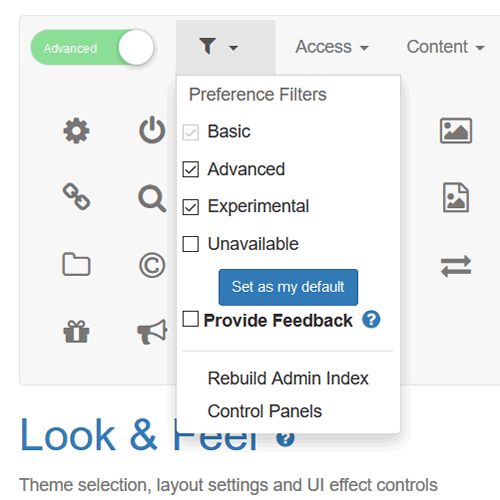Click the copyright symbol icon
The image size is (500, 500).
(x=152, y=265)
